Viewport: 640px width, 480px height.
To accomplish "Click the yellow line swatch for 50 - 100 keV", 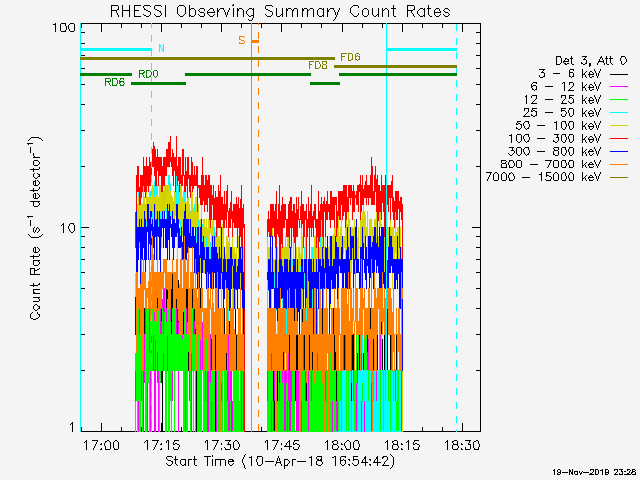I will pyautogui.click(x=619, y=126).
